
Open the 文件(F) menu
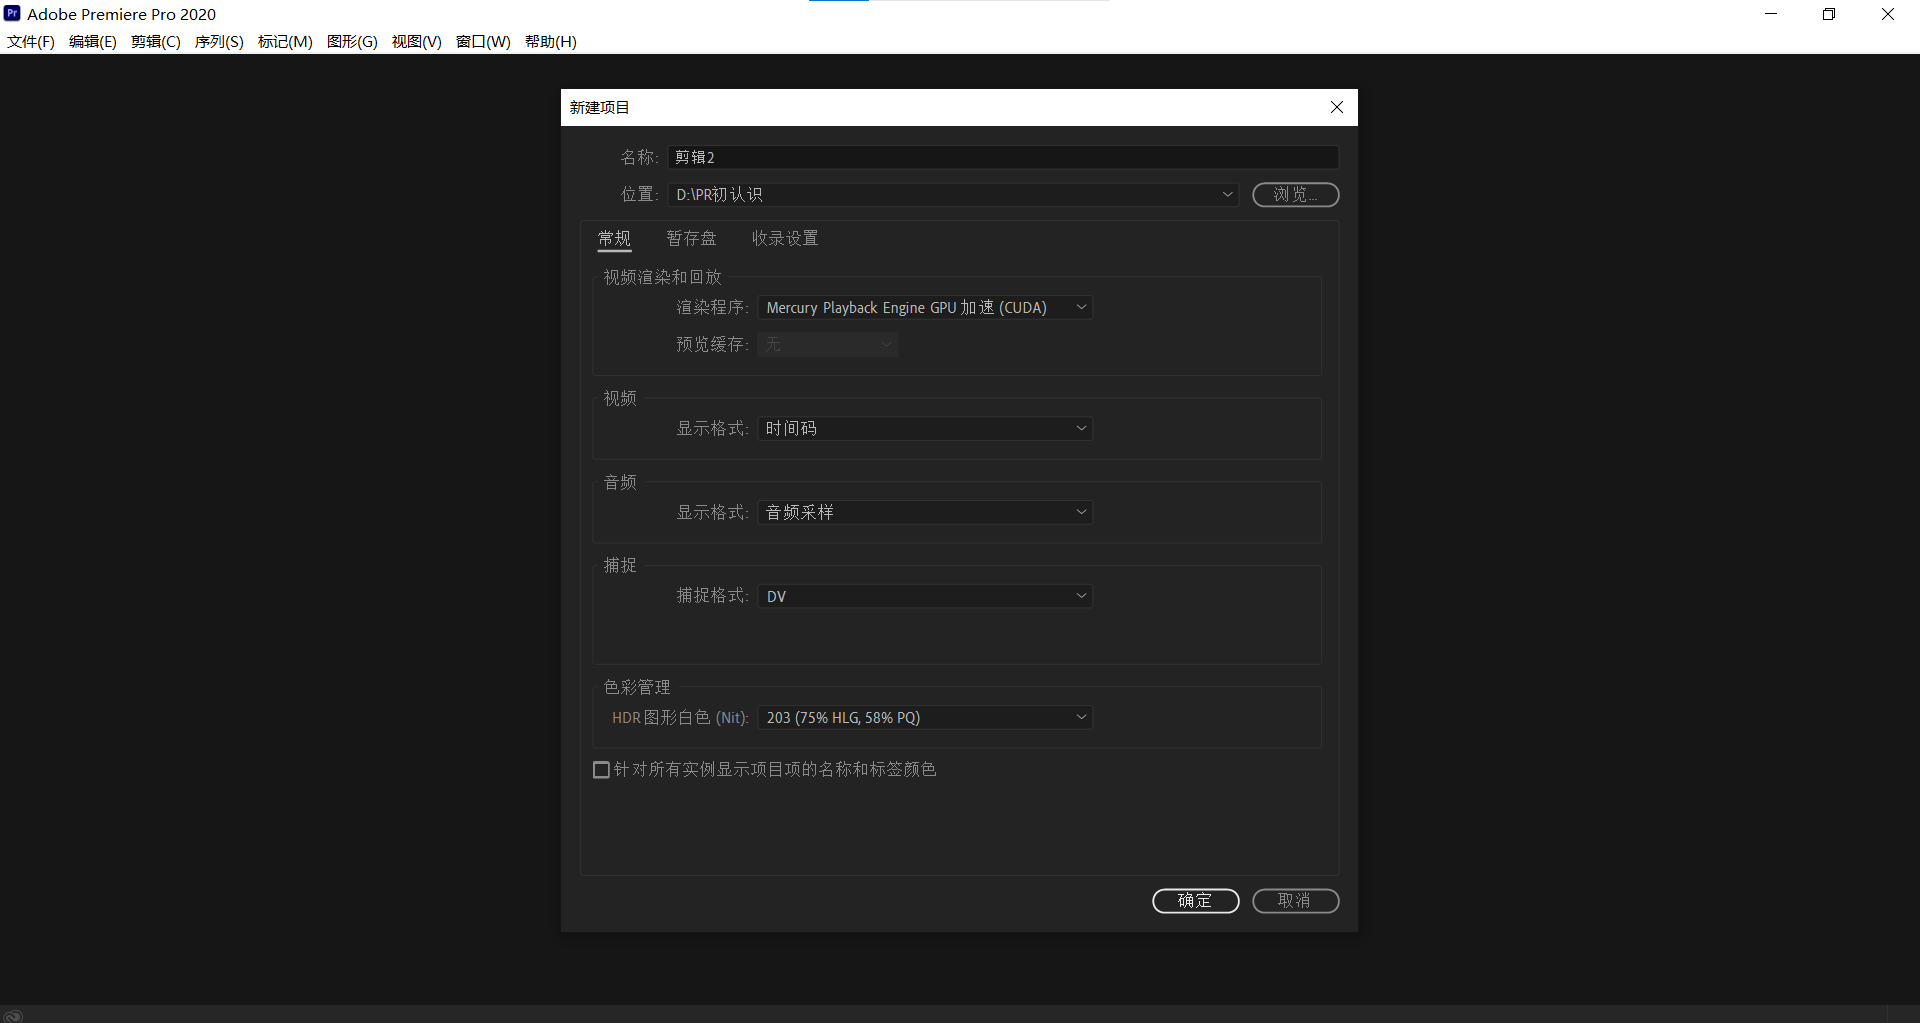coord(31,42)
